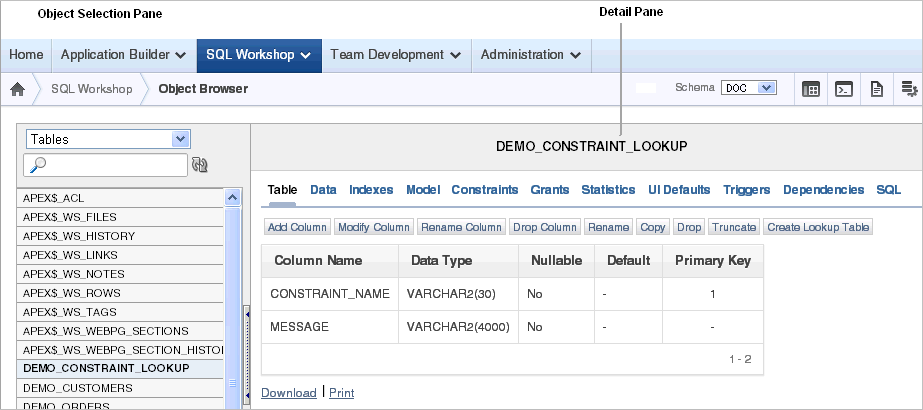Switch to the Data tab

point(323,189)
